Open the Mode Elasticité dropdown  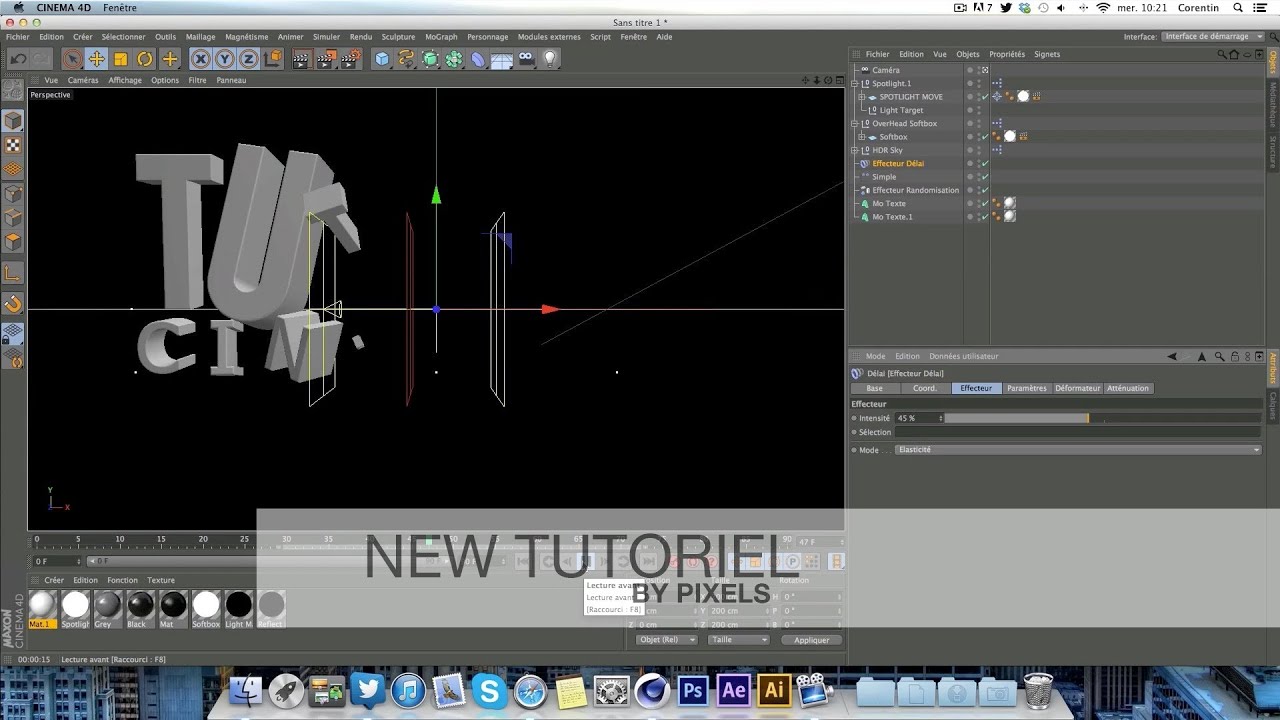(x=1078, y=450)
